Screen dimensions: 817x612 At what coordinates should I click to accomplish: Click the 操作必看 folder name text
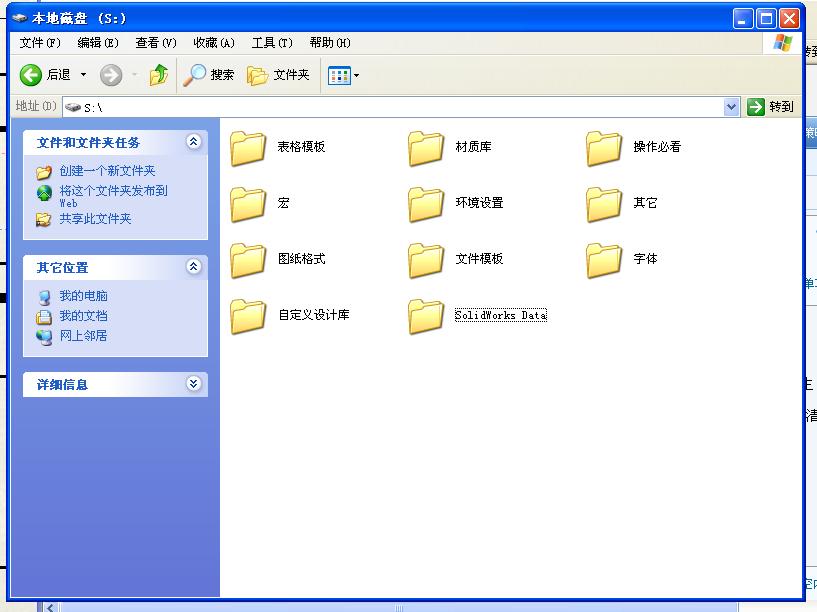[x=657, y=147]
